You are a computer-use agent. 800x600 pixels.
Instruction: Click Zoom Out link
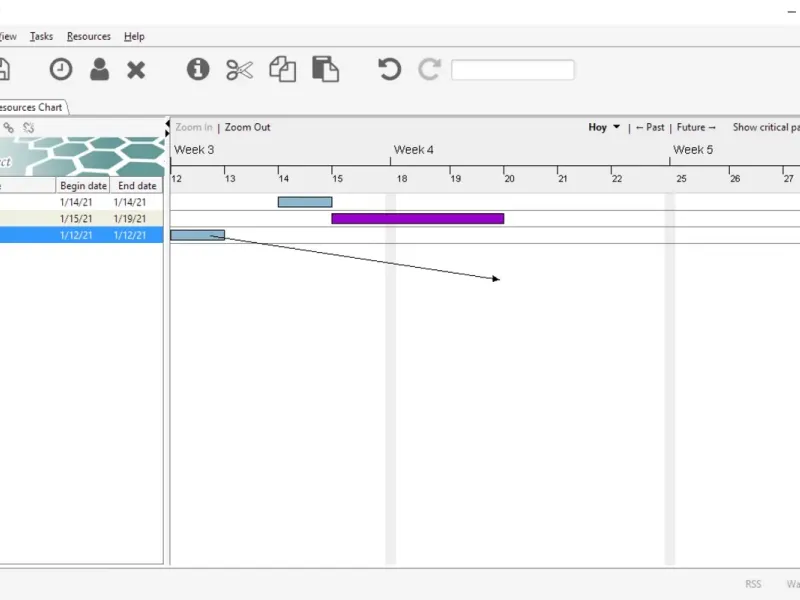[x=247, y=128]
